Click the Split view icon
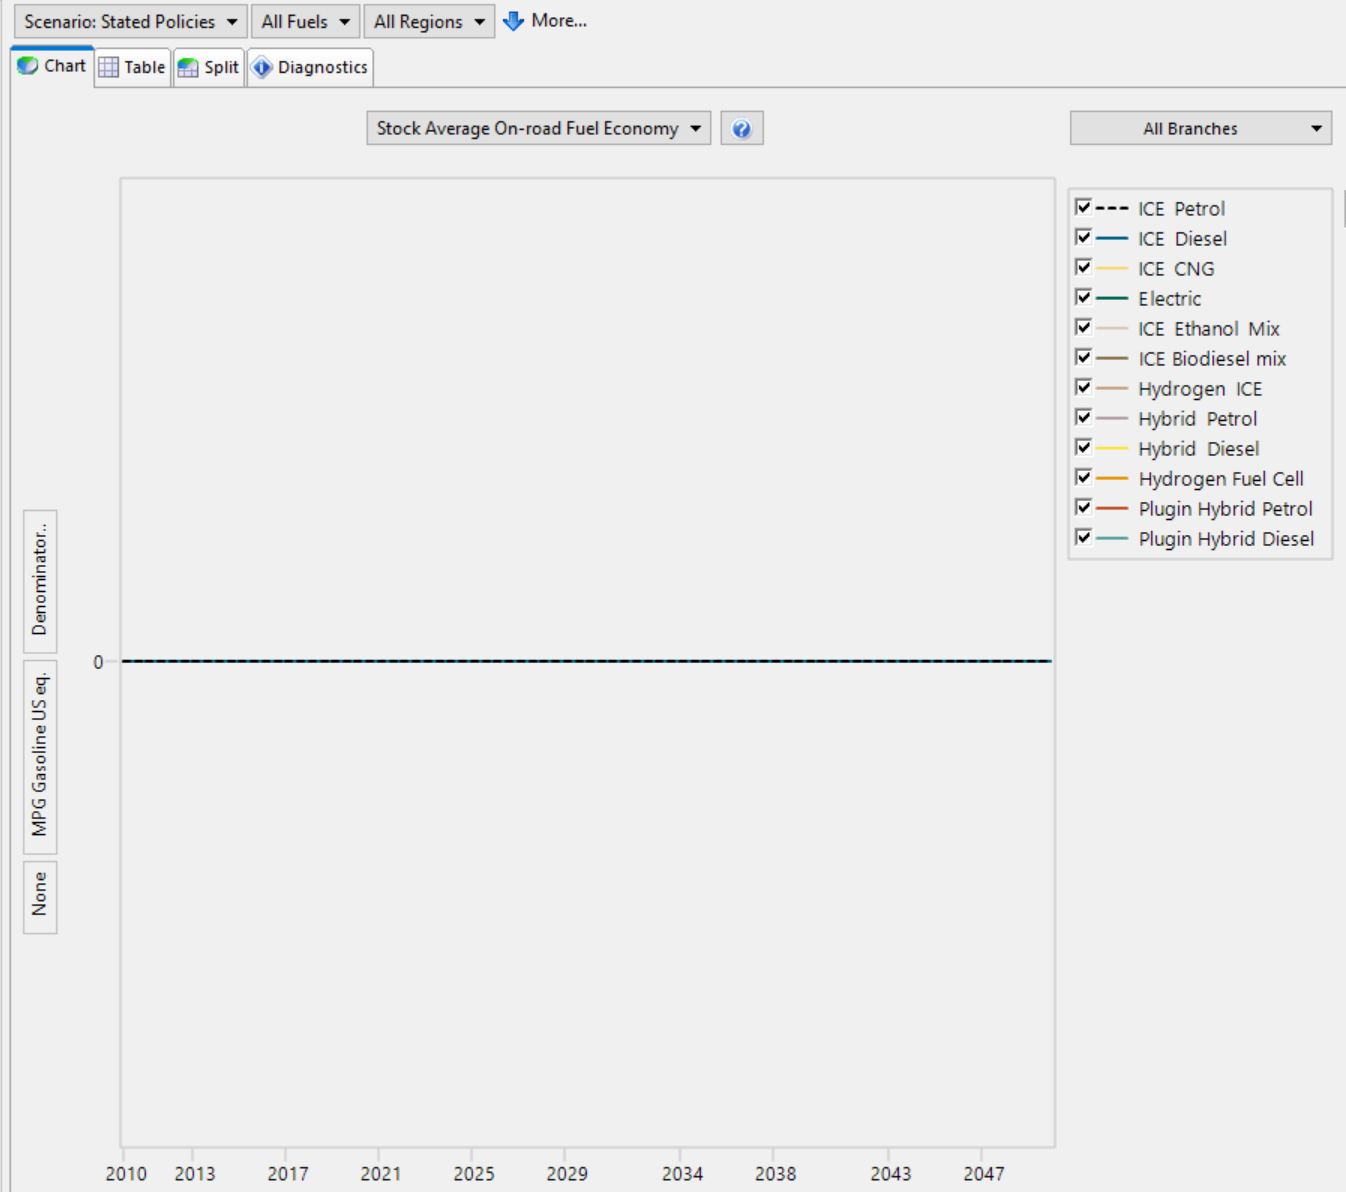Image resolution: width=1346 pixels, height=1192 pixels. (x=188, y=68)
